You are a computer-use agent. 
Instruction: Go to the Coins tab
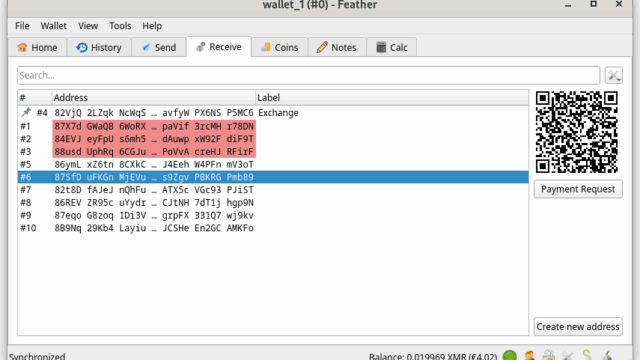pos(280,47)
